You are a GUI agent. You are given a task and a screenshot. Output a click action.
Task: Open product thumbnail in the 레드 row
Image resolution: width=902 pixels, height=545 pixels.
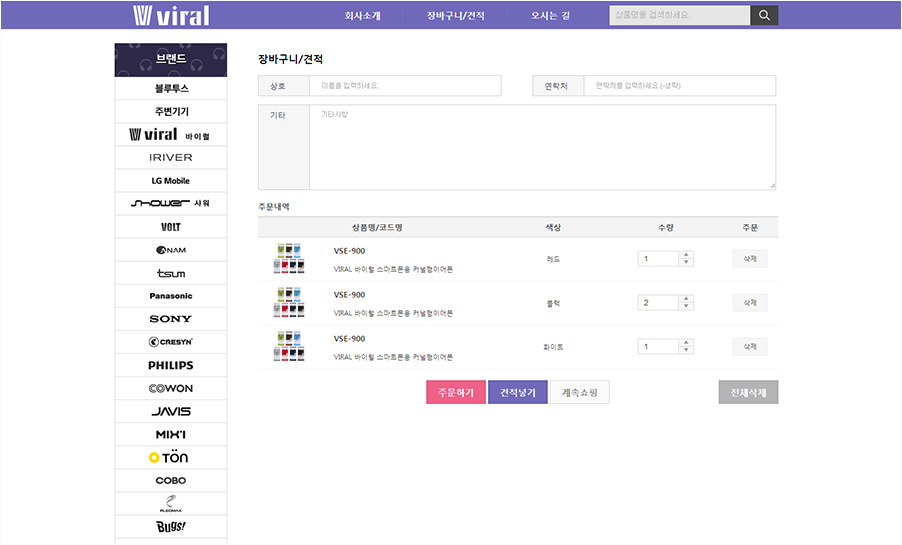point(289,258)
